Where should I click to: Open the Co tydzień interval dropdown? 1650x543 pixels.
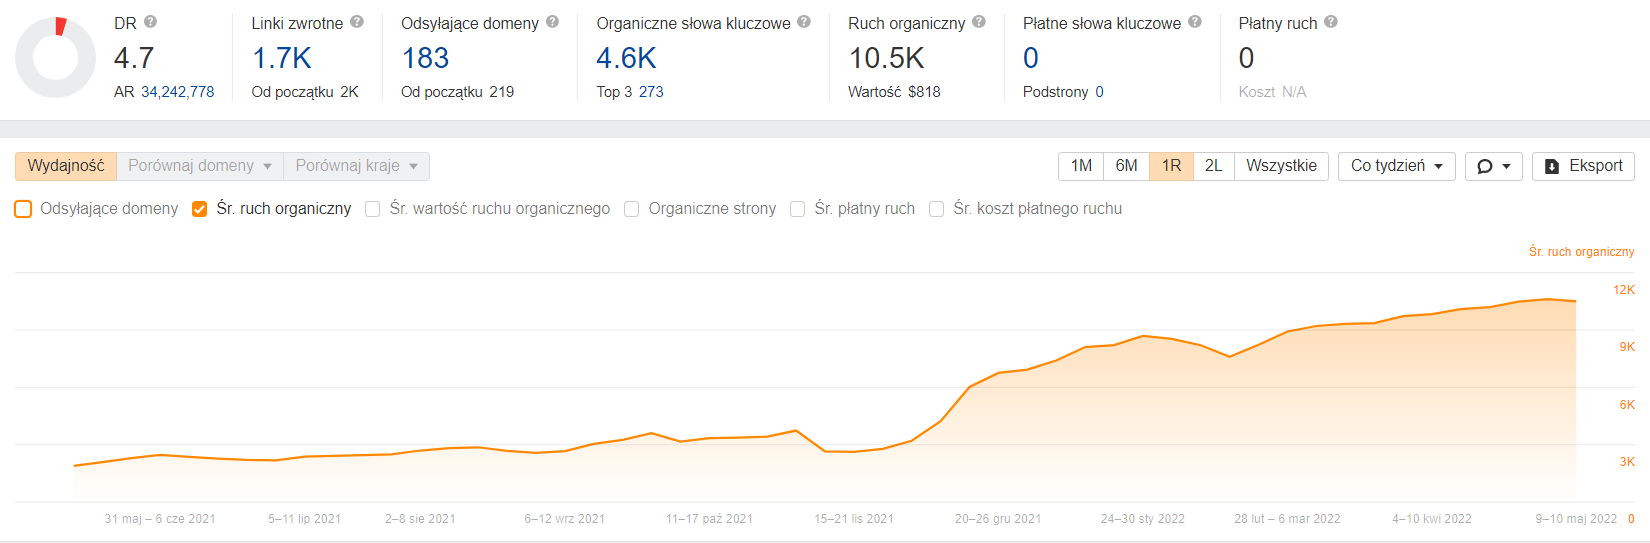[x=1397, y=166]
